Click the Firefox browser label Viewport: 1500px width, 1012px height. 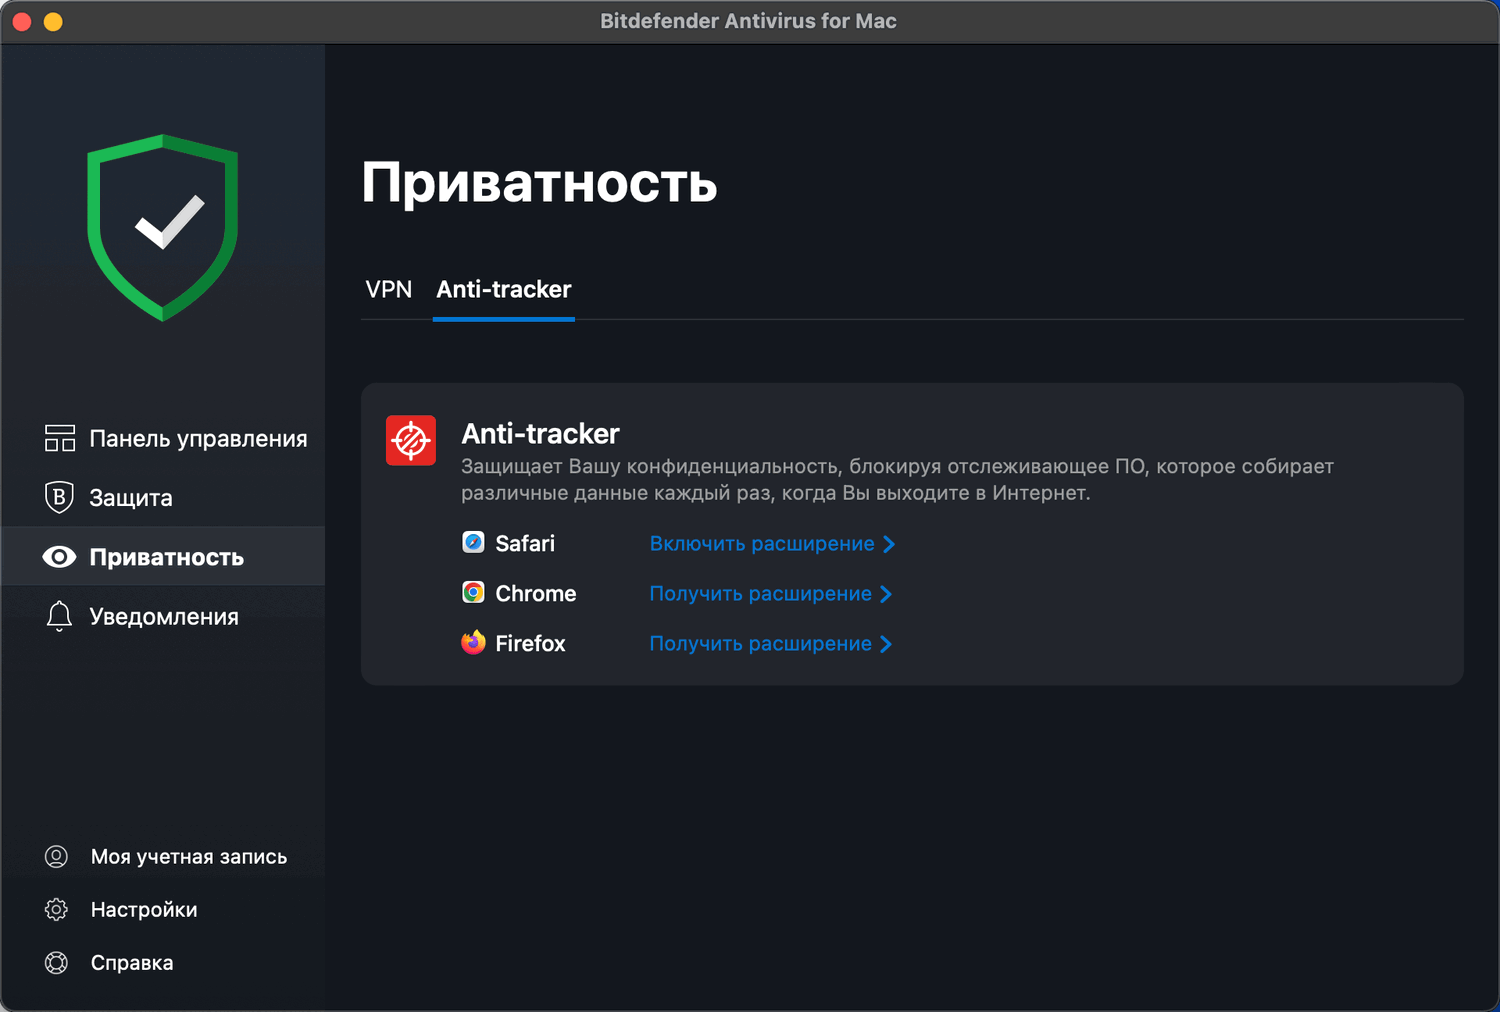(530, 643)
